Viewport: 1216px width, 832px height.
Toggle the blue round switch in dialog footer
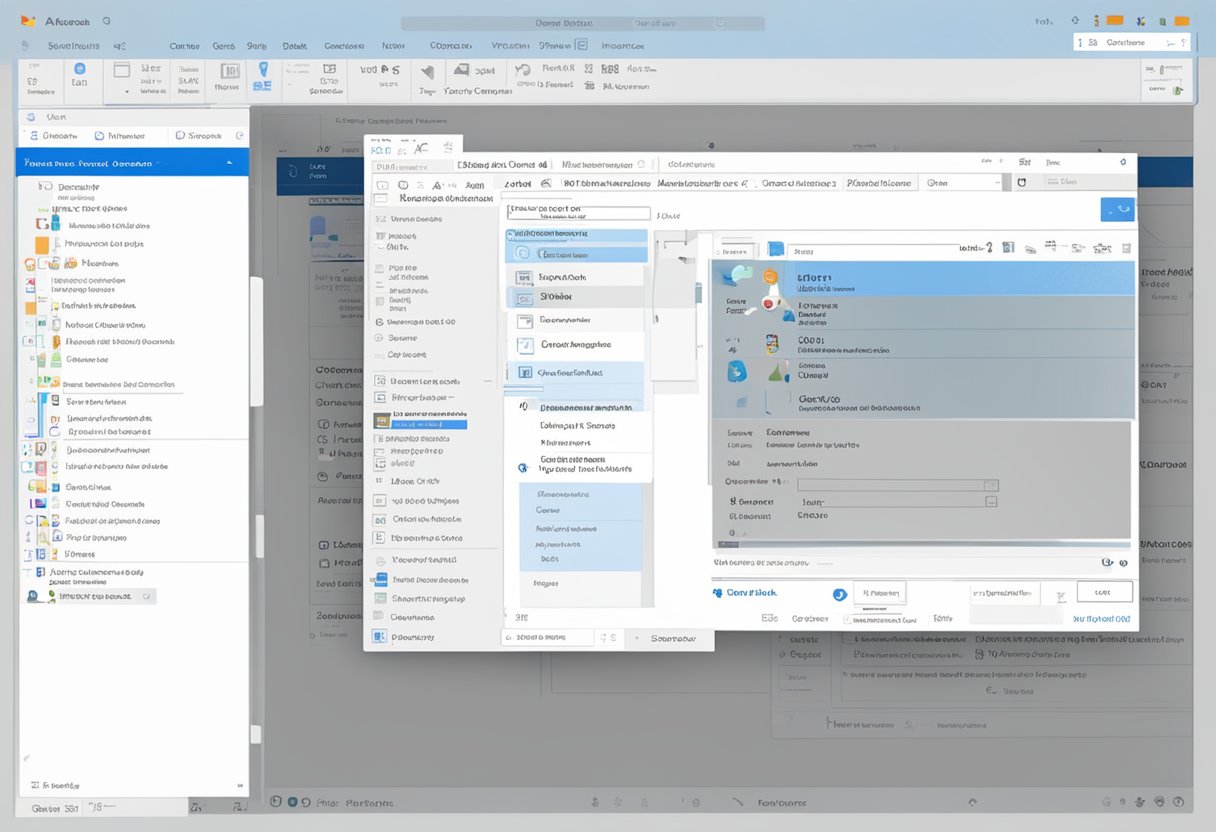coord(840,594)
